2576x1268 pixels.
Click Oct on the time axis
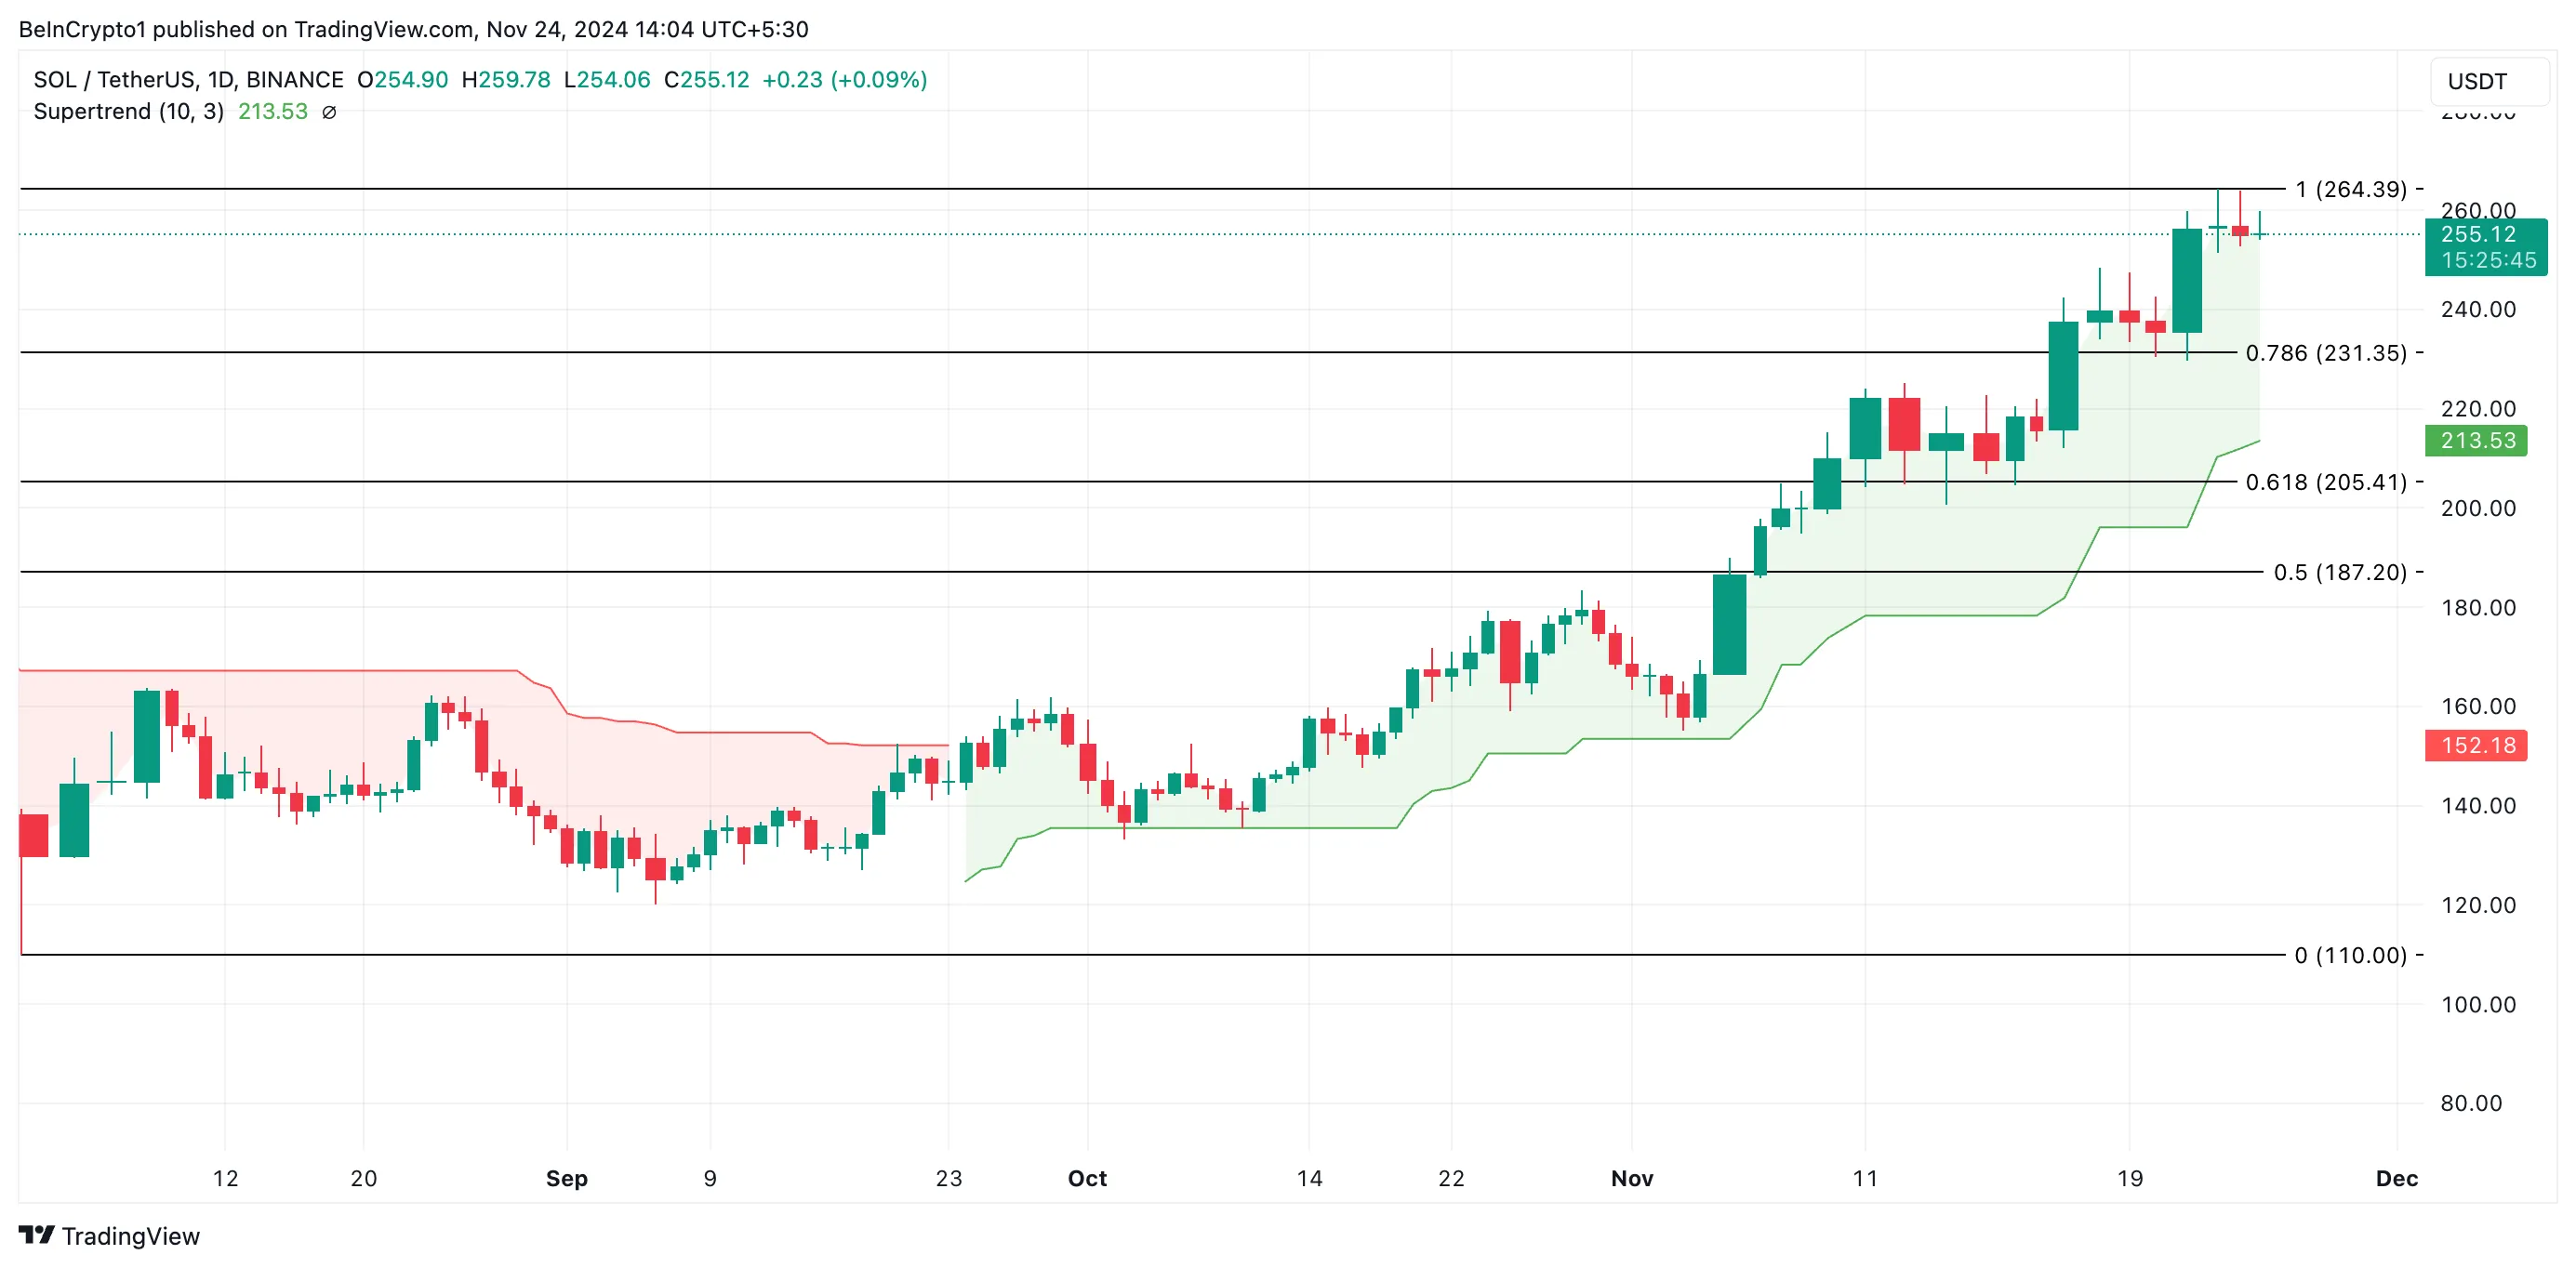click(x=1087, y=1178)
